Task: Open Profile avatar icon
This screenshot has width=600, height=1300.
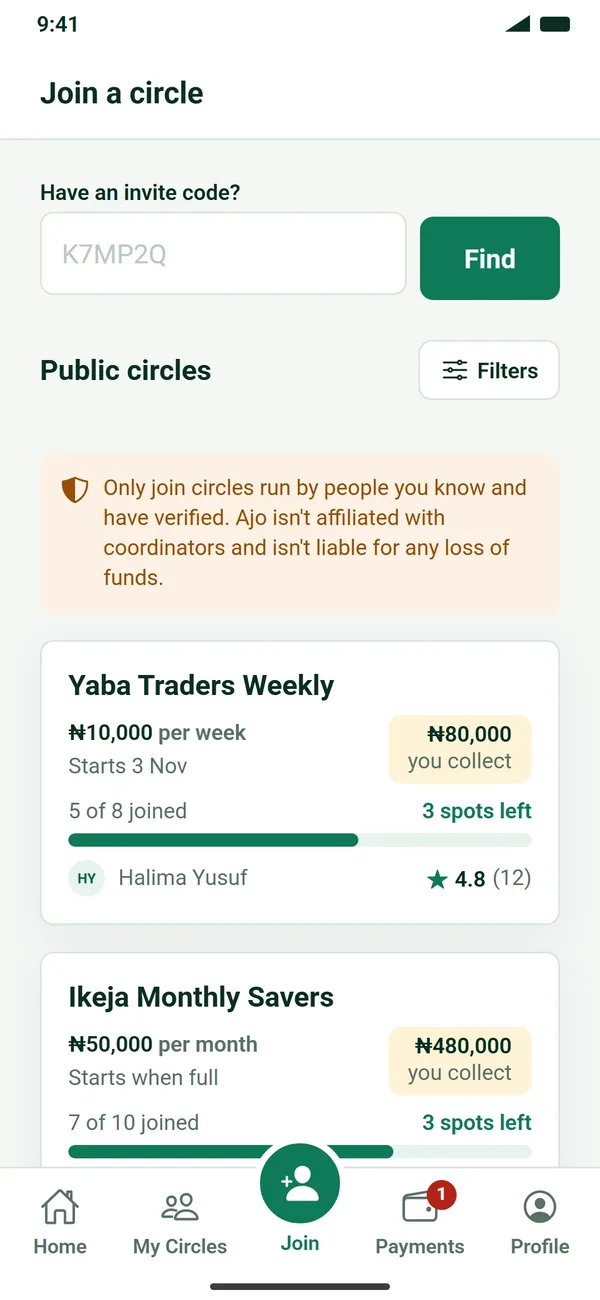Action: (x=540, y=1207)
